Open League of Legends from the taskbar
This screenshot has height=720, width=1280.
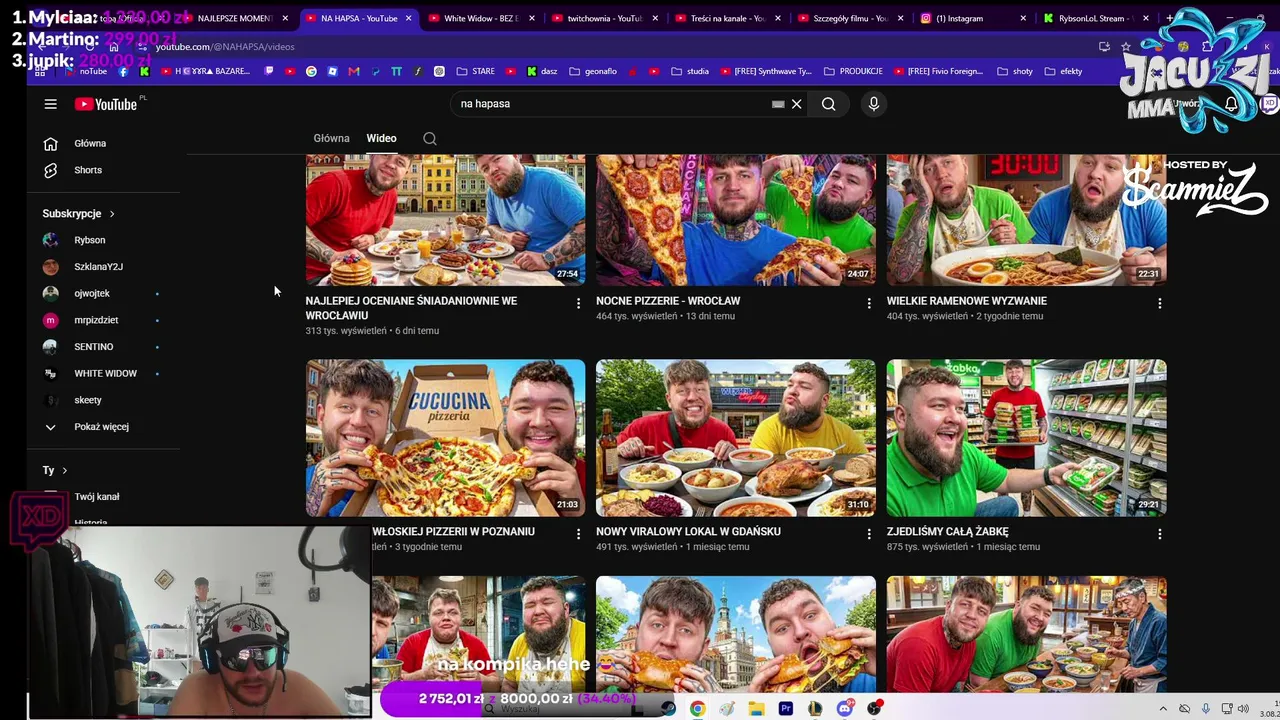coord(816,708)
